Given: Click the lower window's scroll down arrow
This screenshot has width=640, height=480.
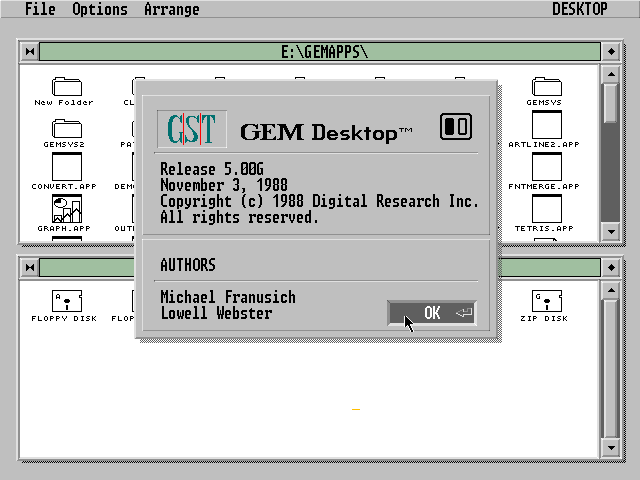Looking at the screenshot, I should click(611, 448).
